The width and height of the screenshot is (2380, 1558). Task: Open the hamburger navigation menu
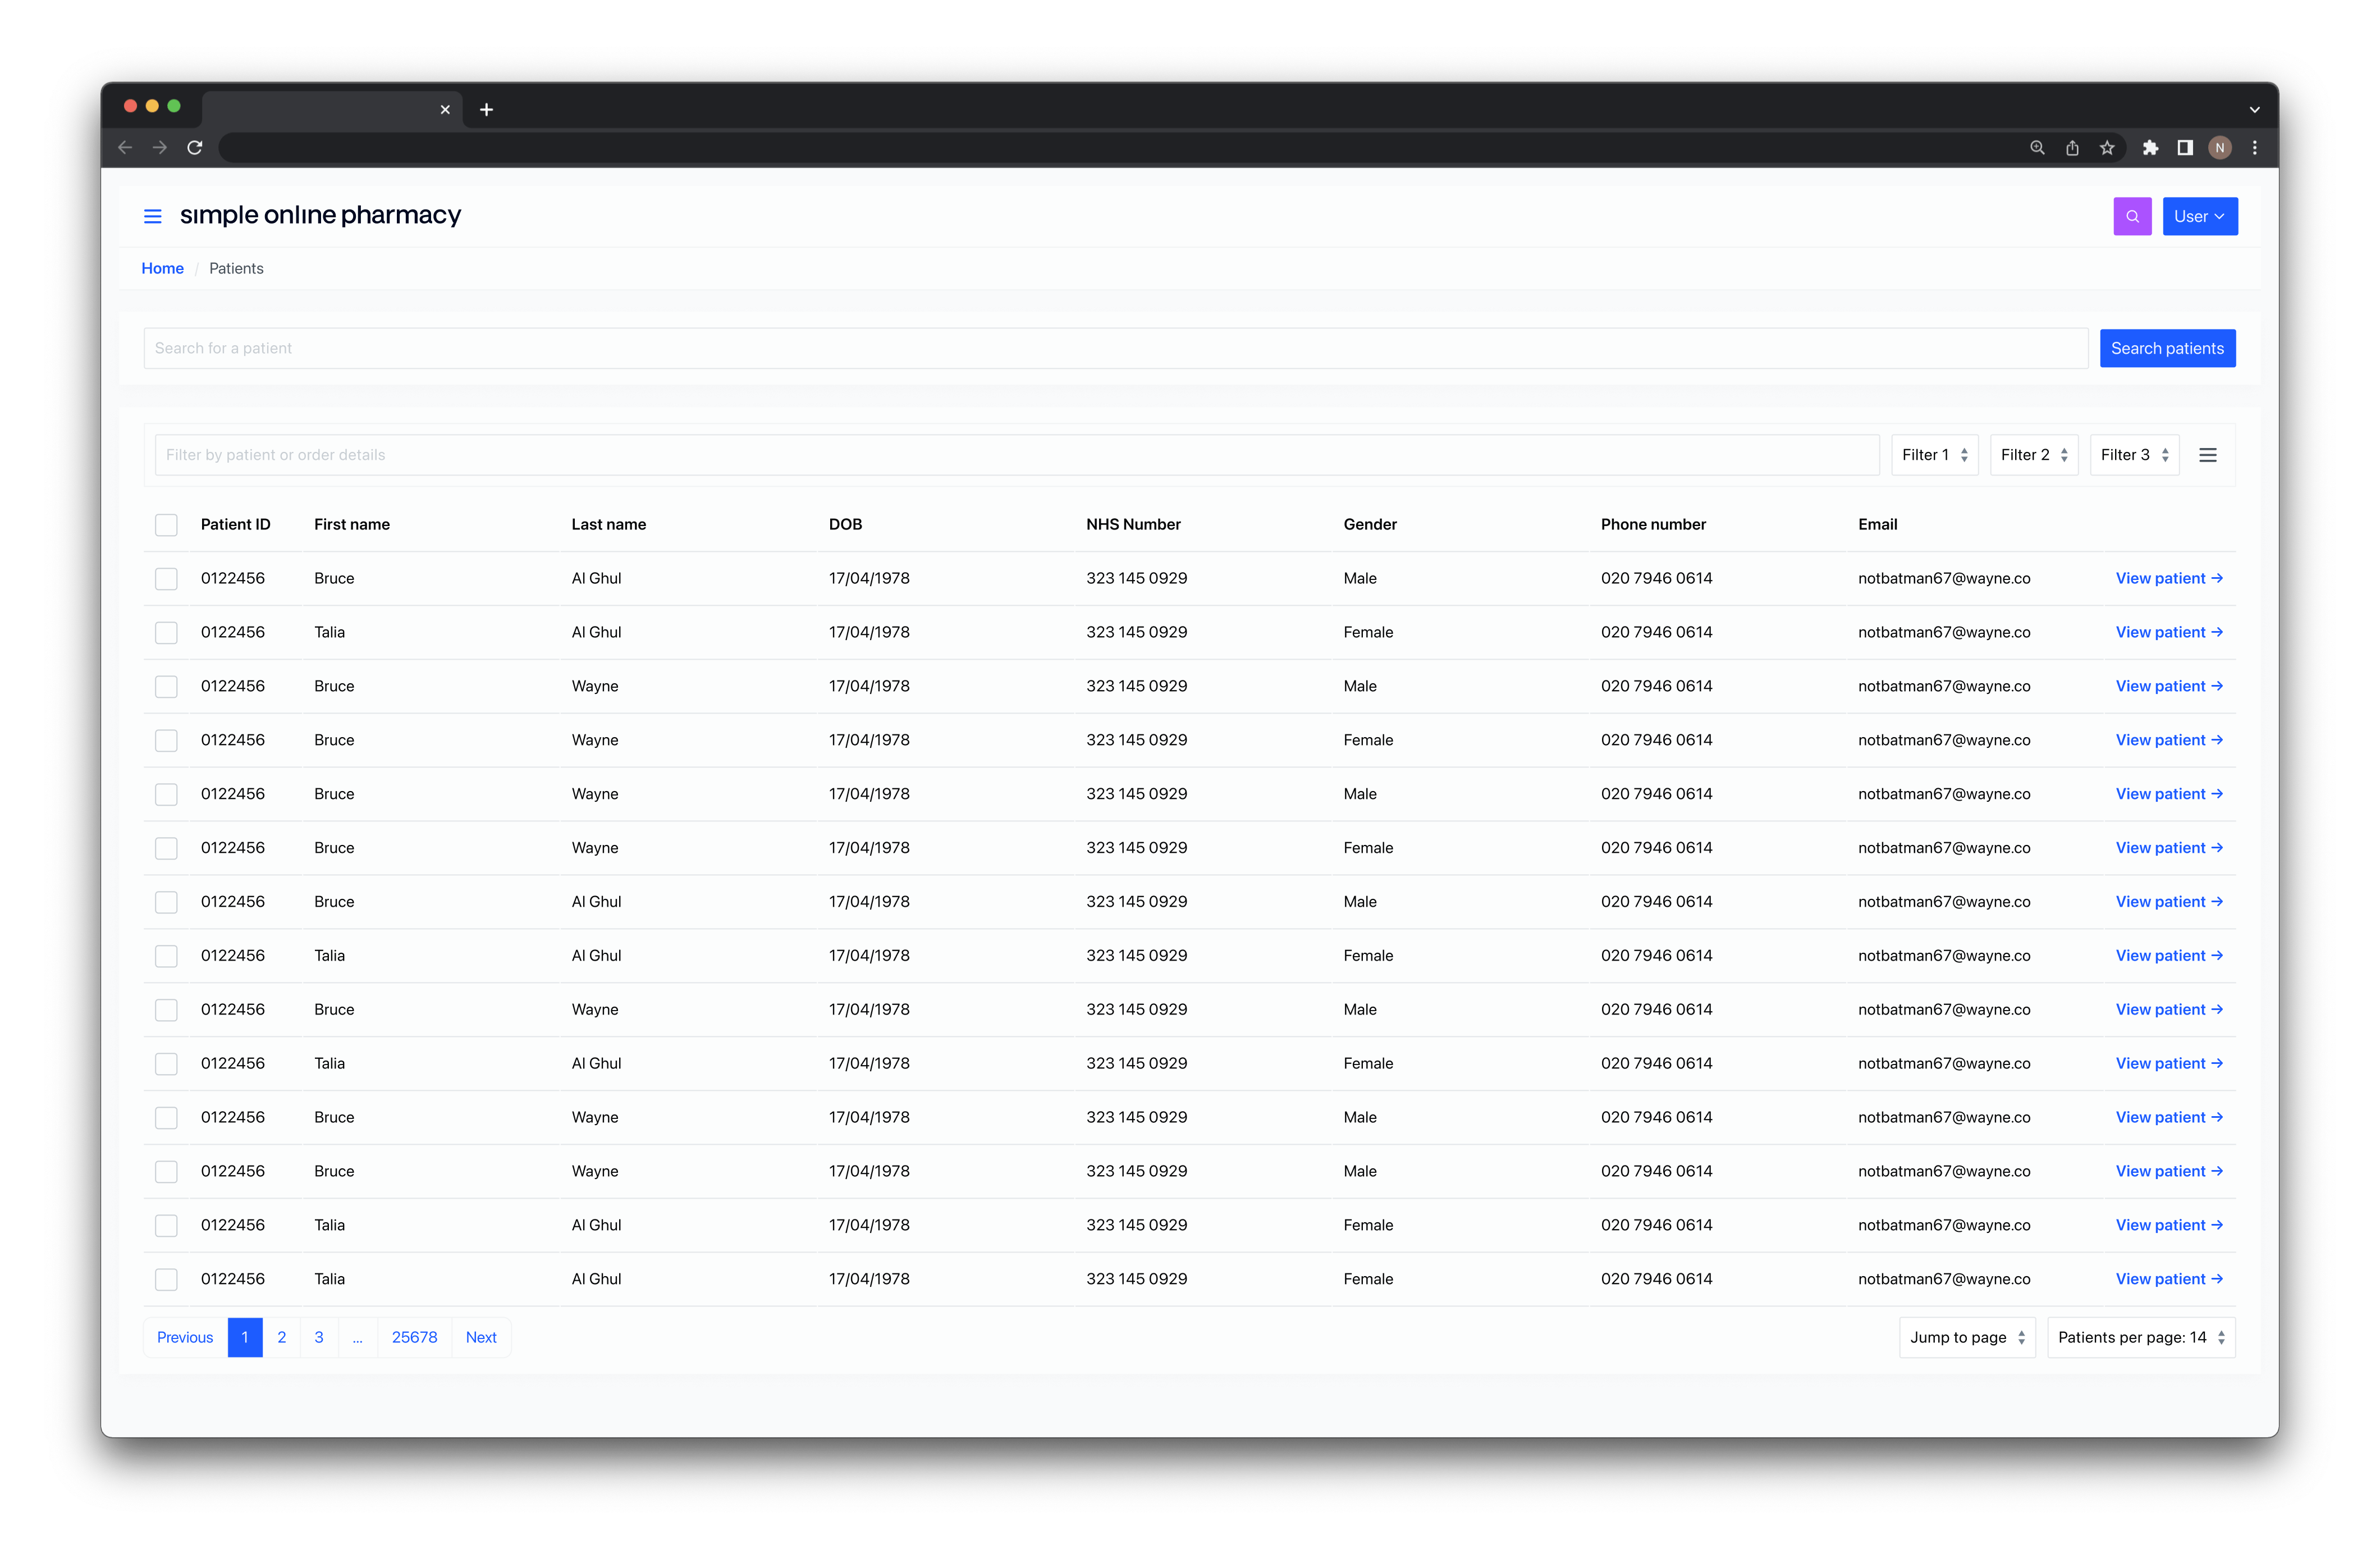click(152, 216)
